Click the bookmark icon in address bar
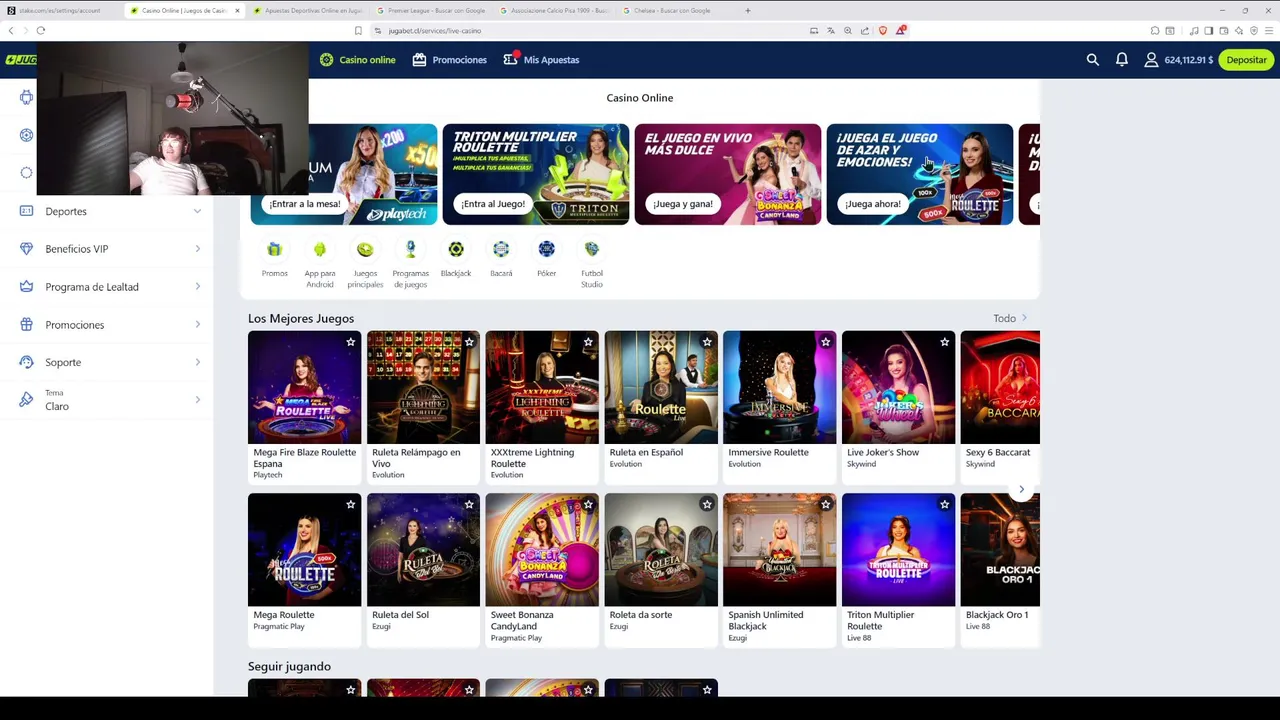 pyautogui.click(x=358, y=31)
